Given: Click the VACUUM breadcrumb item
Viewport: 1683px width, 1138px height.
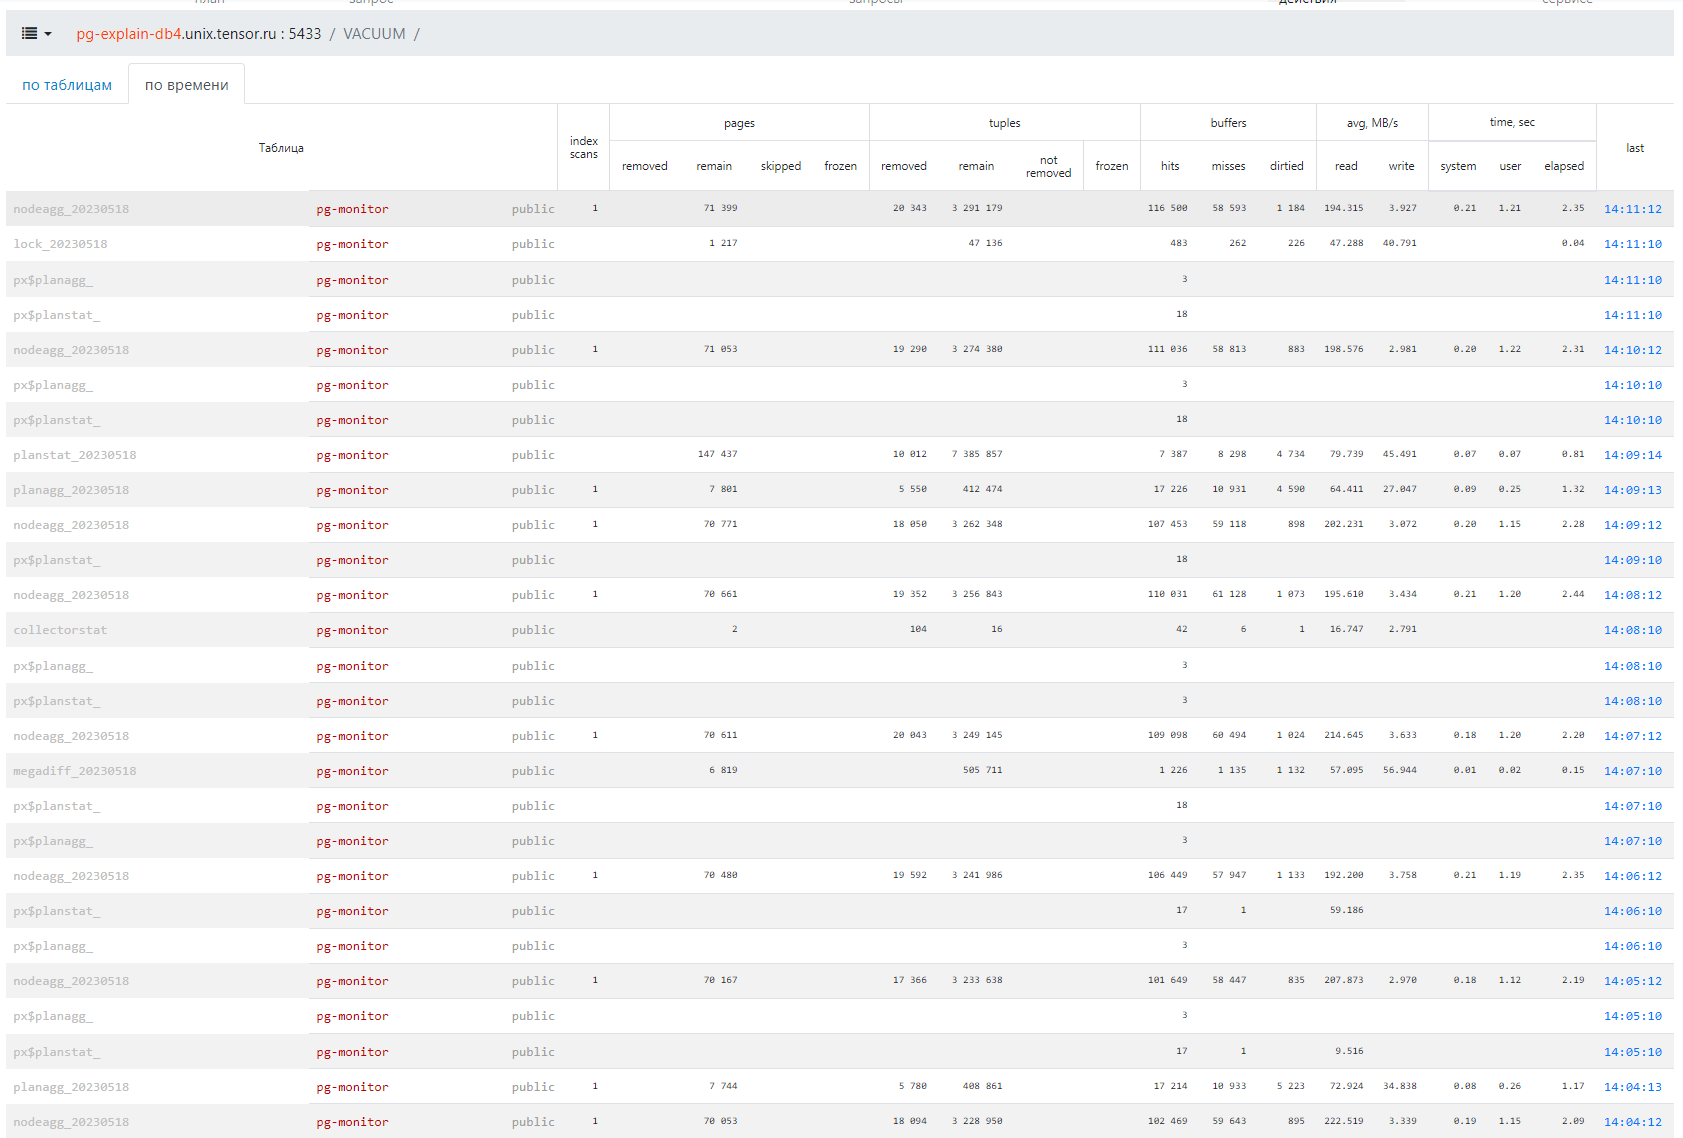Looking at the screenshot, I should point(374,34).
